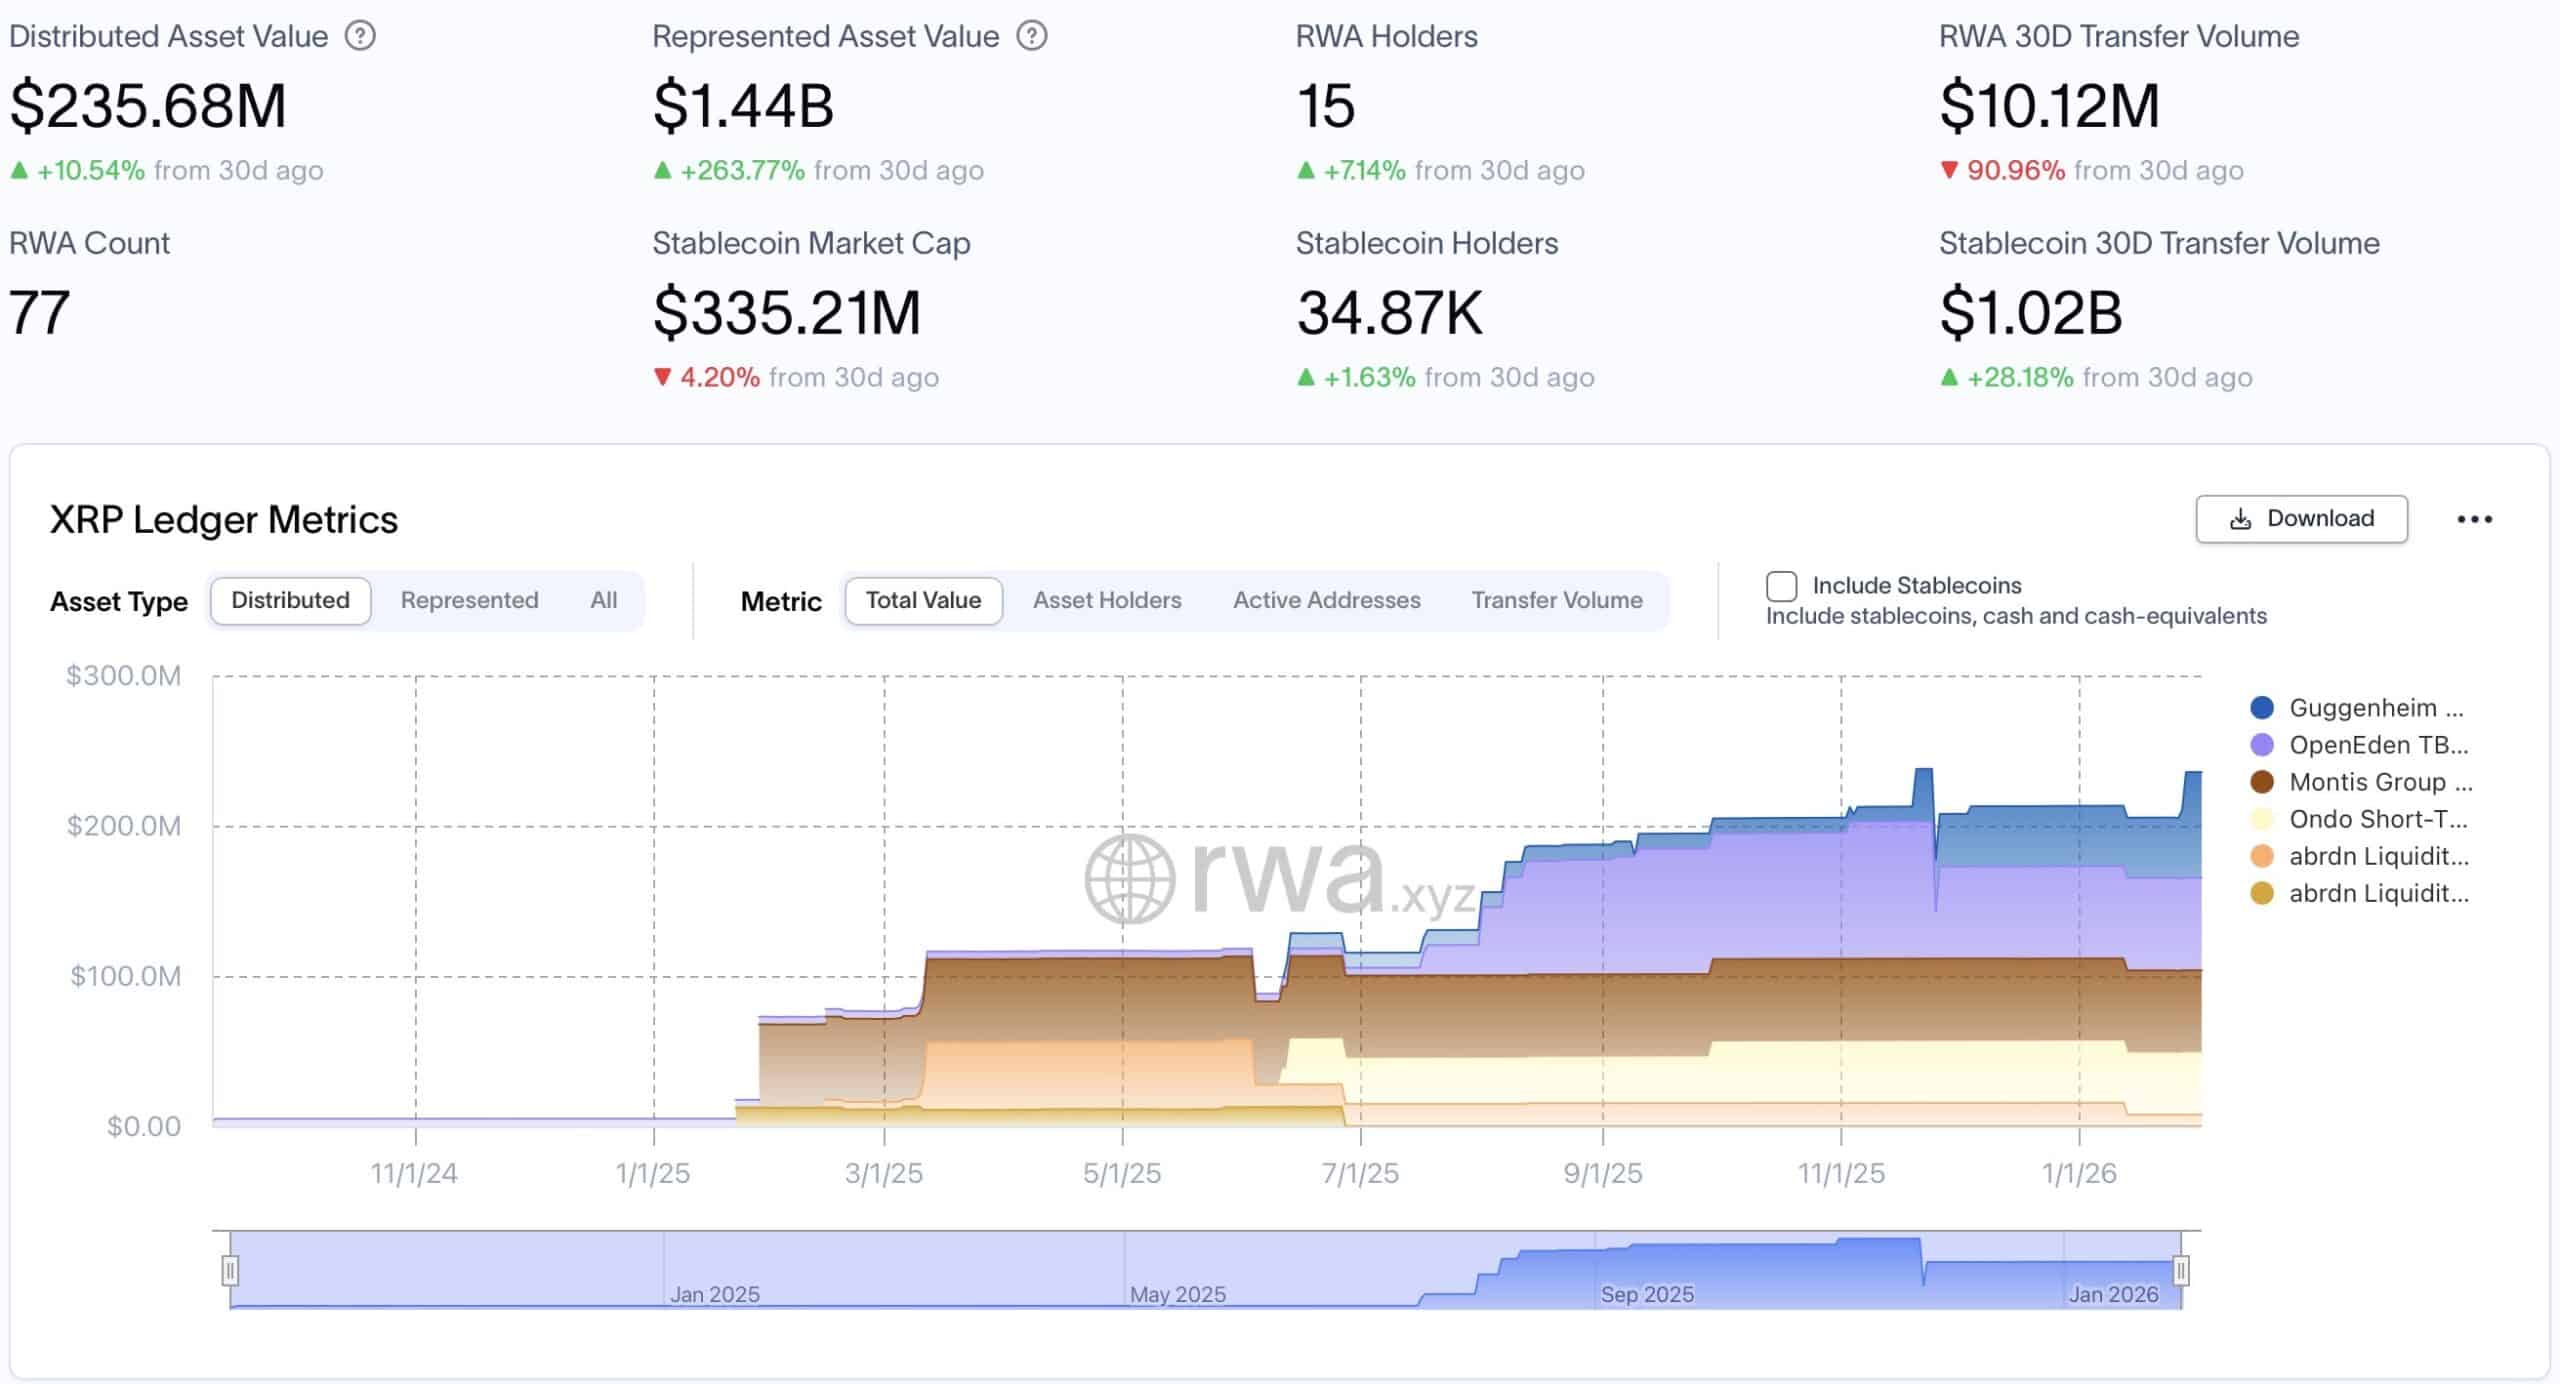
Task: Switch metric to Transfer Volume
Action: tap(1556, 600)
